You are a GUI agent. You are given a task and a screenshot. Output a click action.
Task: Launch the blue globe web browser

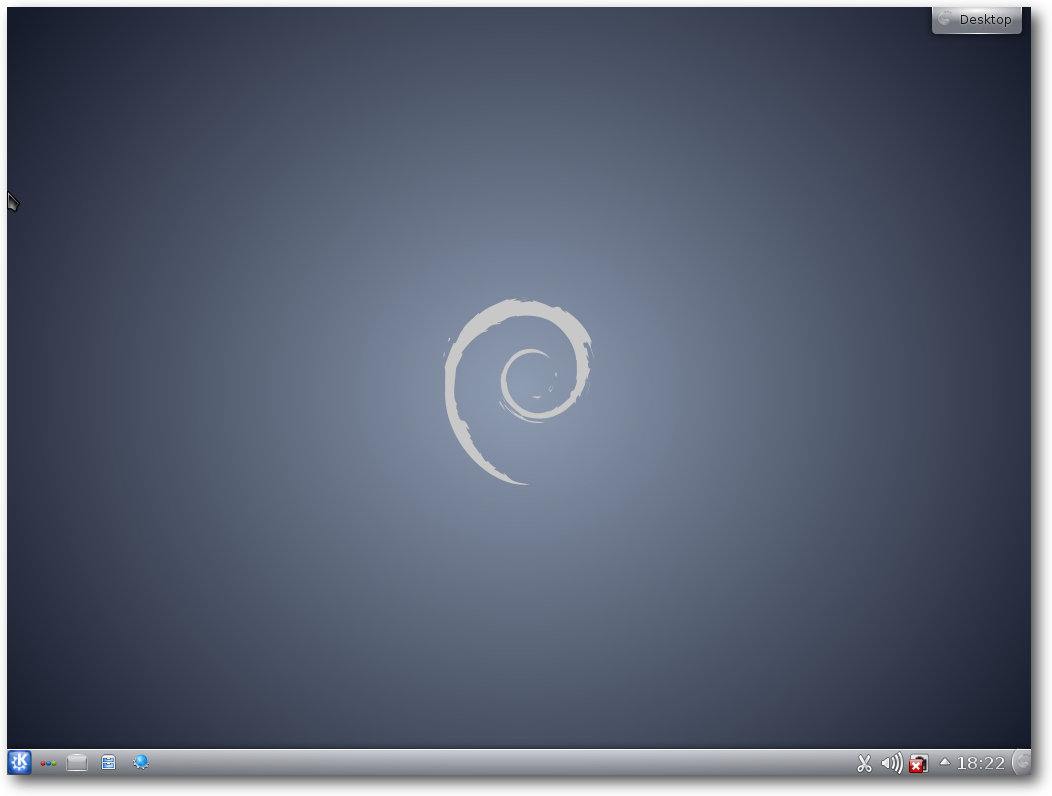(141, 762)
